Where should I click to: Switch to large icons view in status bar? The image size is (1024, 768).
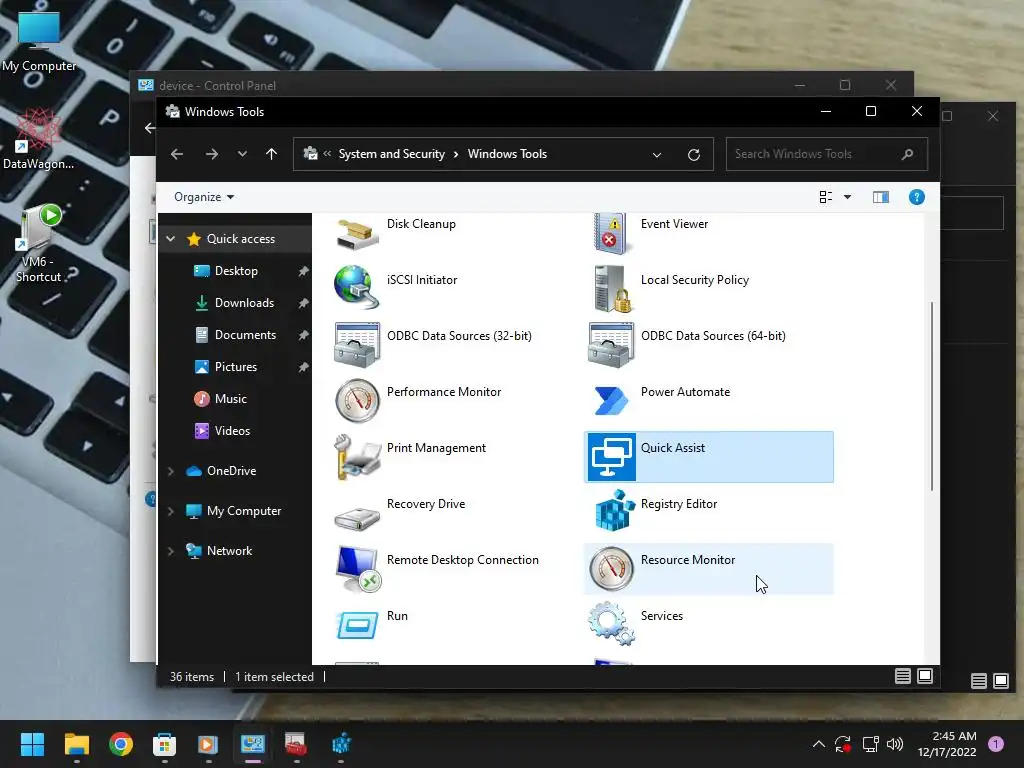[x=925, y=676]
